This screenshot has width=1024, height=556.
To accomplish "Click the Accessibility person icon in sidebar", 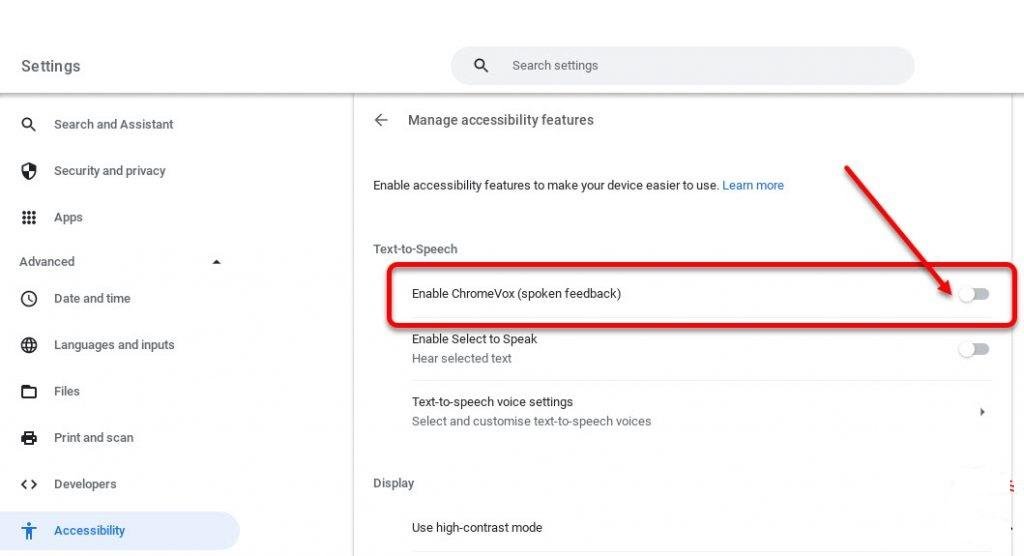I will pyautogui.click(x=29, y=531).
